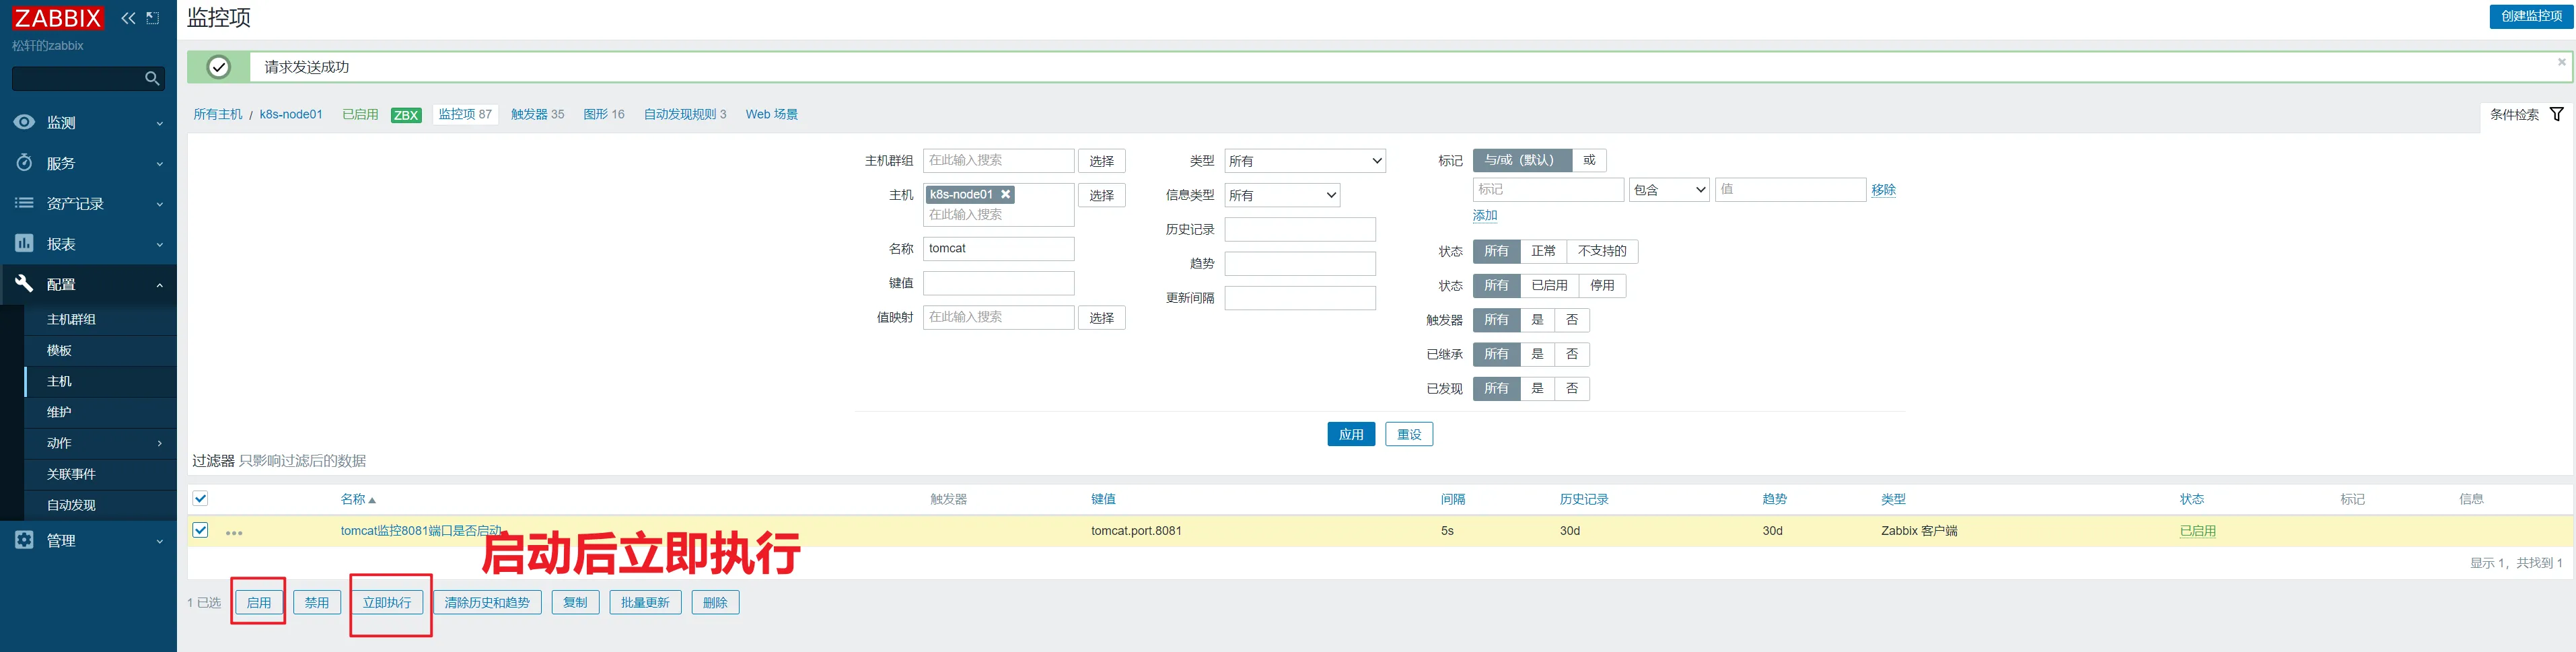Open the three-dots menu for tomcat item
Viewport: 2576px width, 652px height.
pyautogui.click(x=234, y=532)
